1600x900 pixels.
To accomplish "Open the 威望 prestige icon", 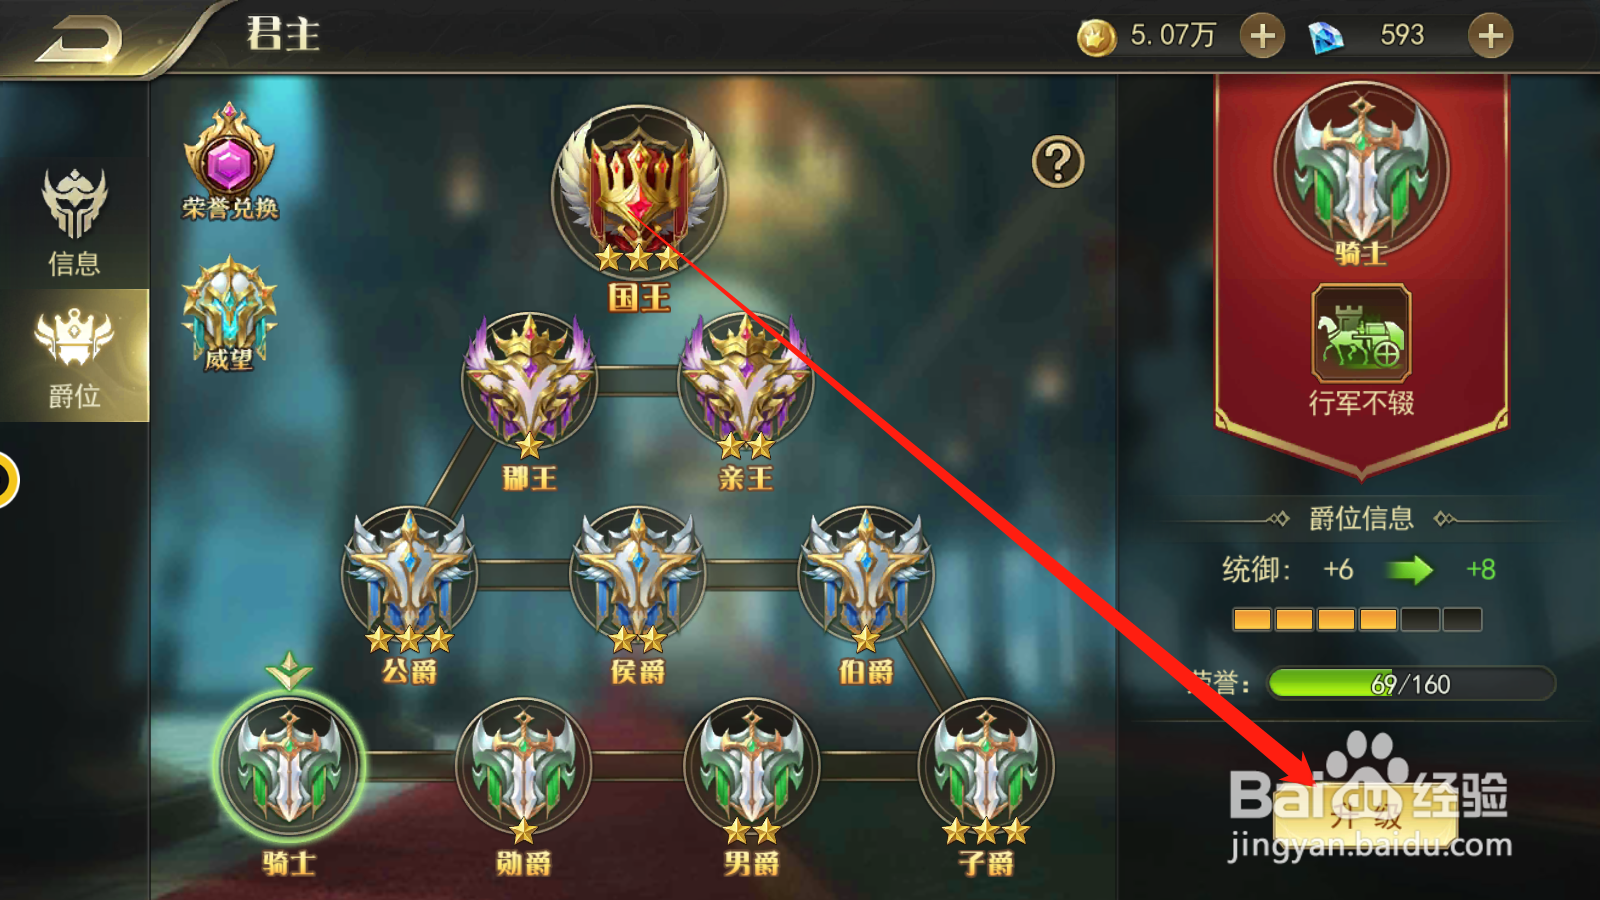I will tap(229, 313).
